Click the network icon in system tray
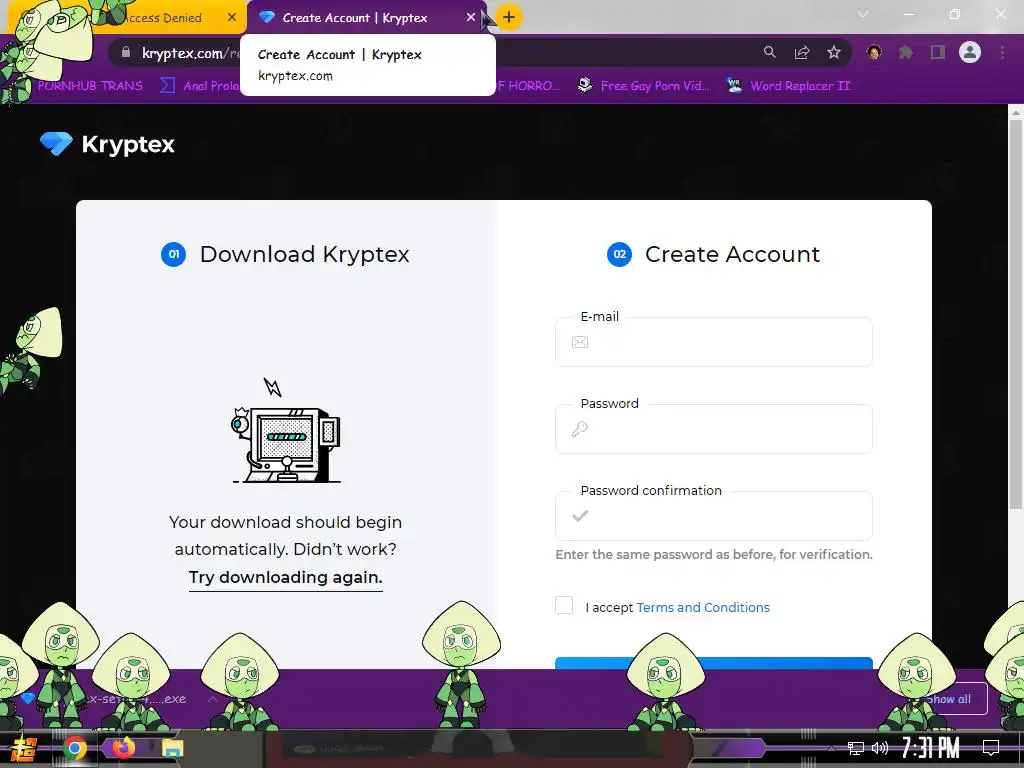Image resolution: width=1024 pixels, height=768 pixels. (856, 748)
